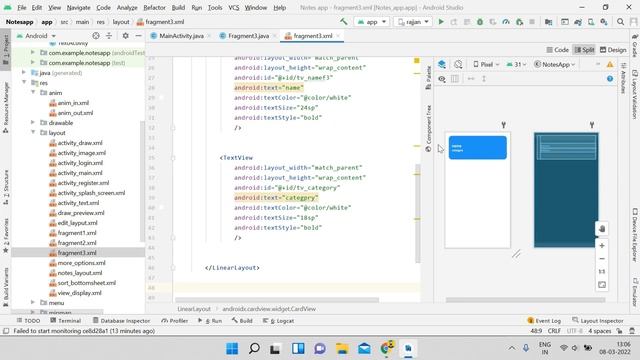Viewport: 640px width, 360px height.
Task: Open the API 31 version dropdown
Action: (x=516, y=64)
